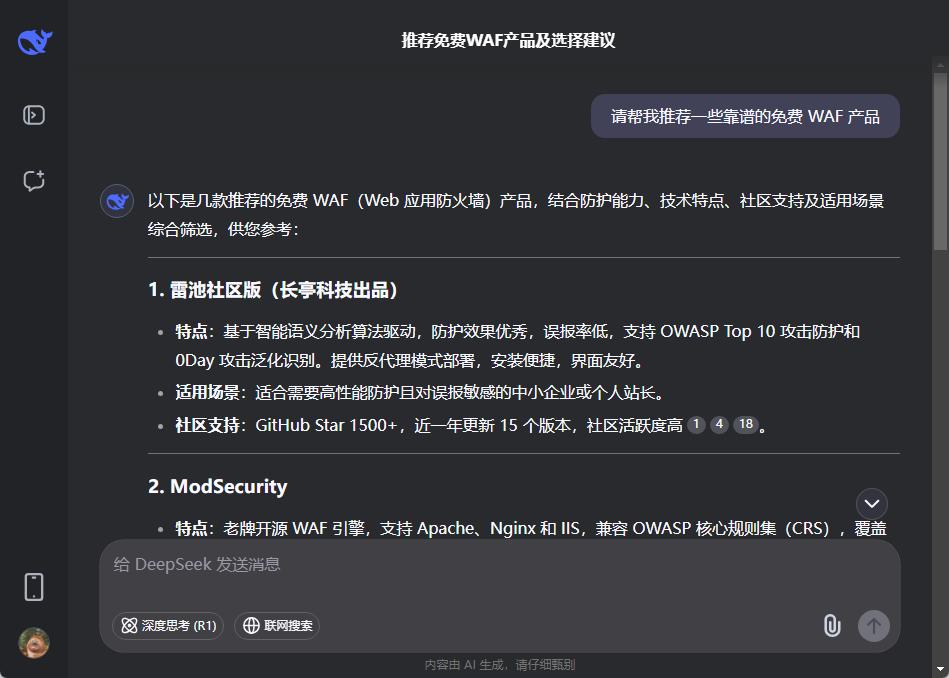Screen dimensions: 949x678
Task: Open citation reference 1
Action: [696, 424]
